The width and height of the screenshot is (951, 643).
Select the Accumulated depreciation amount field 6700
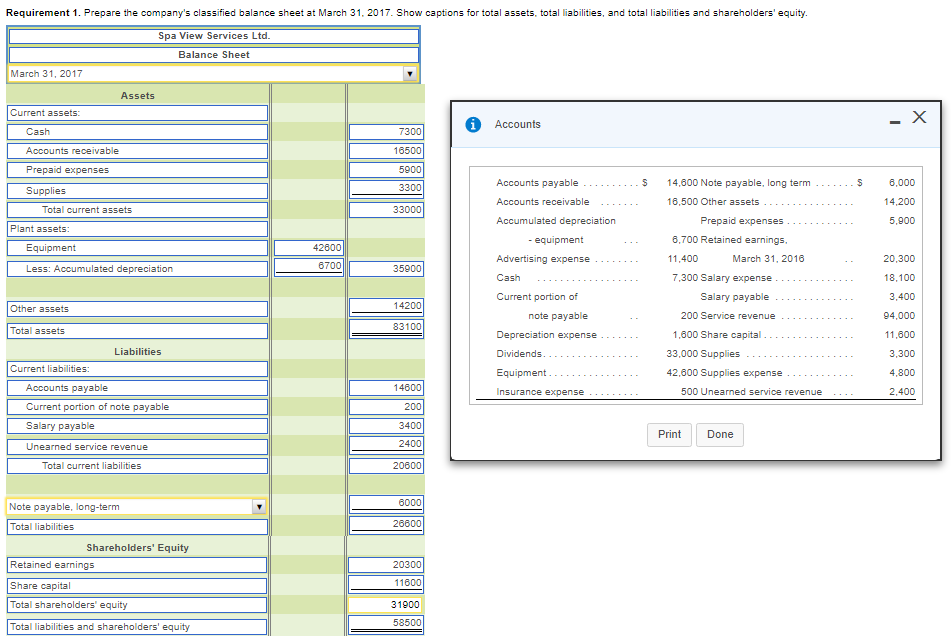click(309, 267)
